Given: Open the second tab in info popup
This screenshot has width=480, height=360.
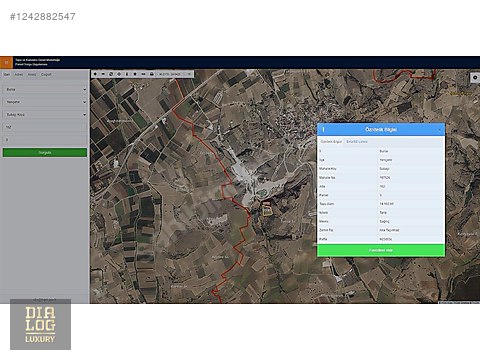Looking at the screenshot, I should (357, 142).
